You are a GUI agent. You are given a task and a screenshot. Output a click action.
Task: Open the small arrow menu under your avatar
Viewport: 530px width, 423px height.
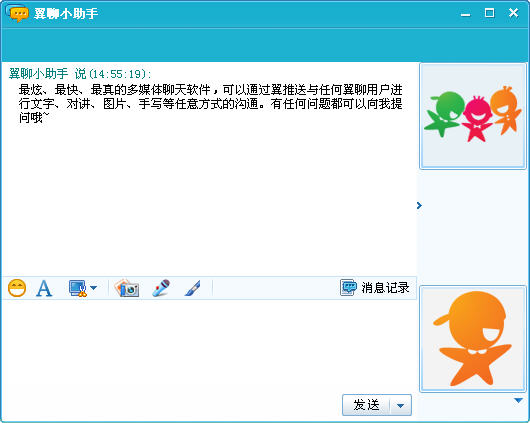pyautogui.click(x=518, y=400)
